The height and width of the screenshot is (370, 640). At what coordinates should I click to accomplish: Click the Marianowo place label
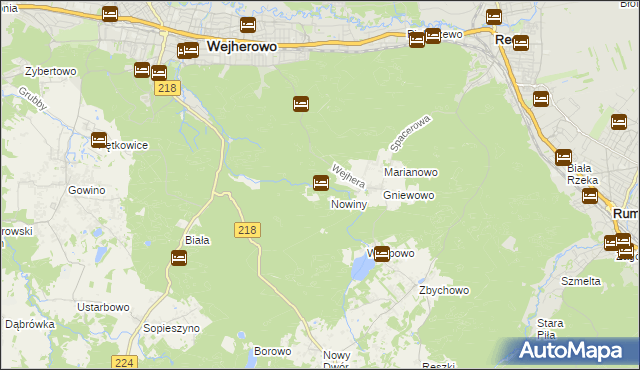pos(411,172)
